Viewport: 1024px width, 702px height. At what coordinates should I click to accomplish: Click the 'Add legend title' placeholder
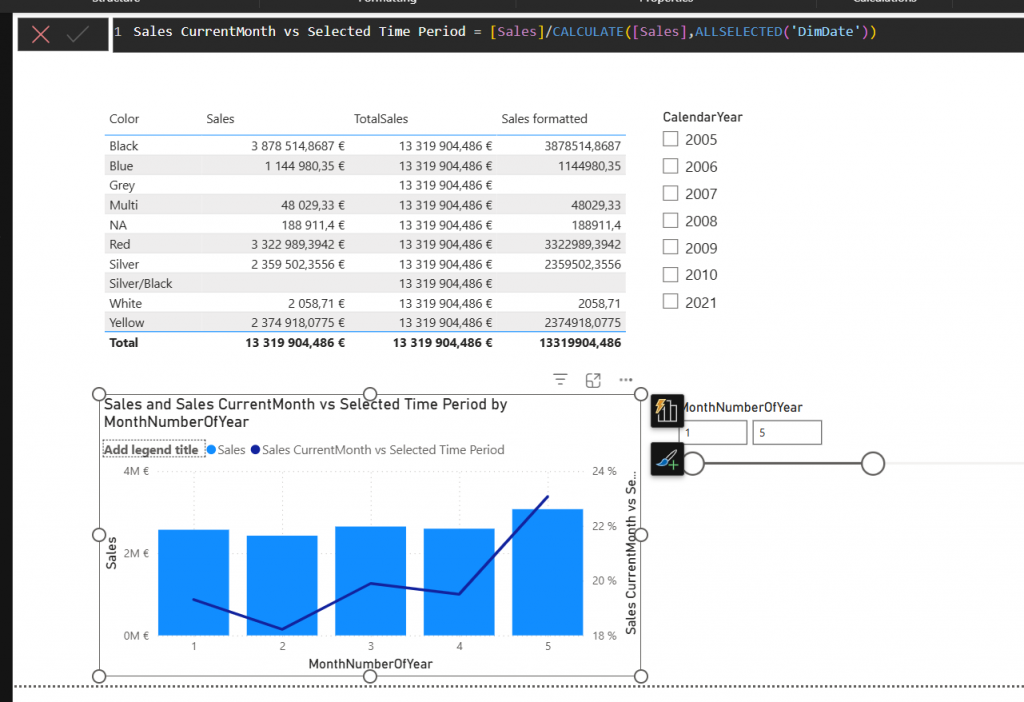coord(151,450)
